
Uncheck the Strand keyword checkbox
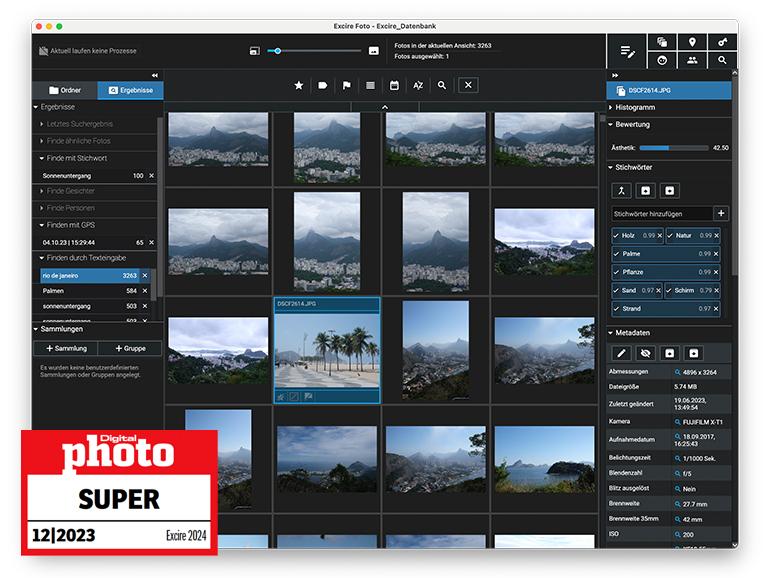pos(616,308)
